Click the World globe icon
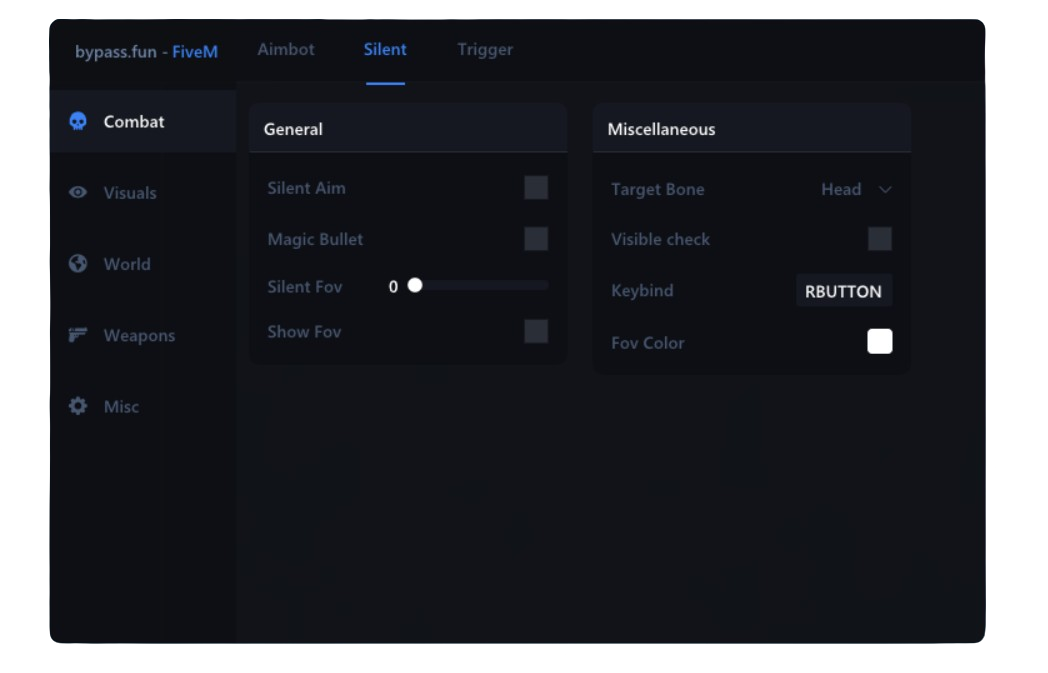Viewport: 1048px width, 673px height. [x=77, y=263]
